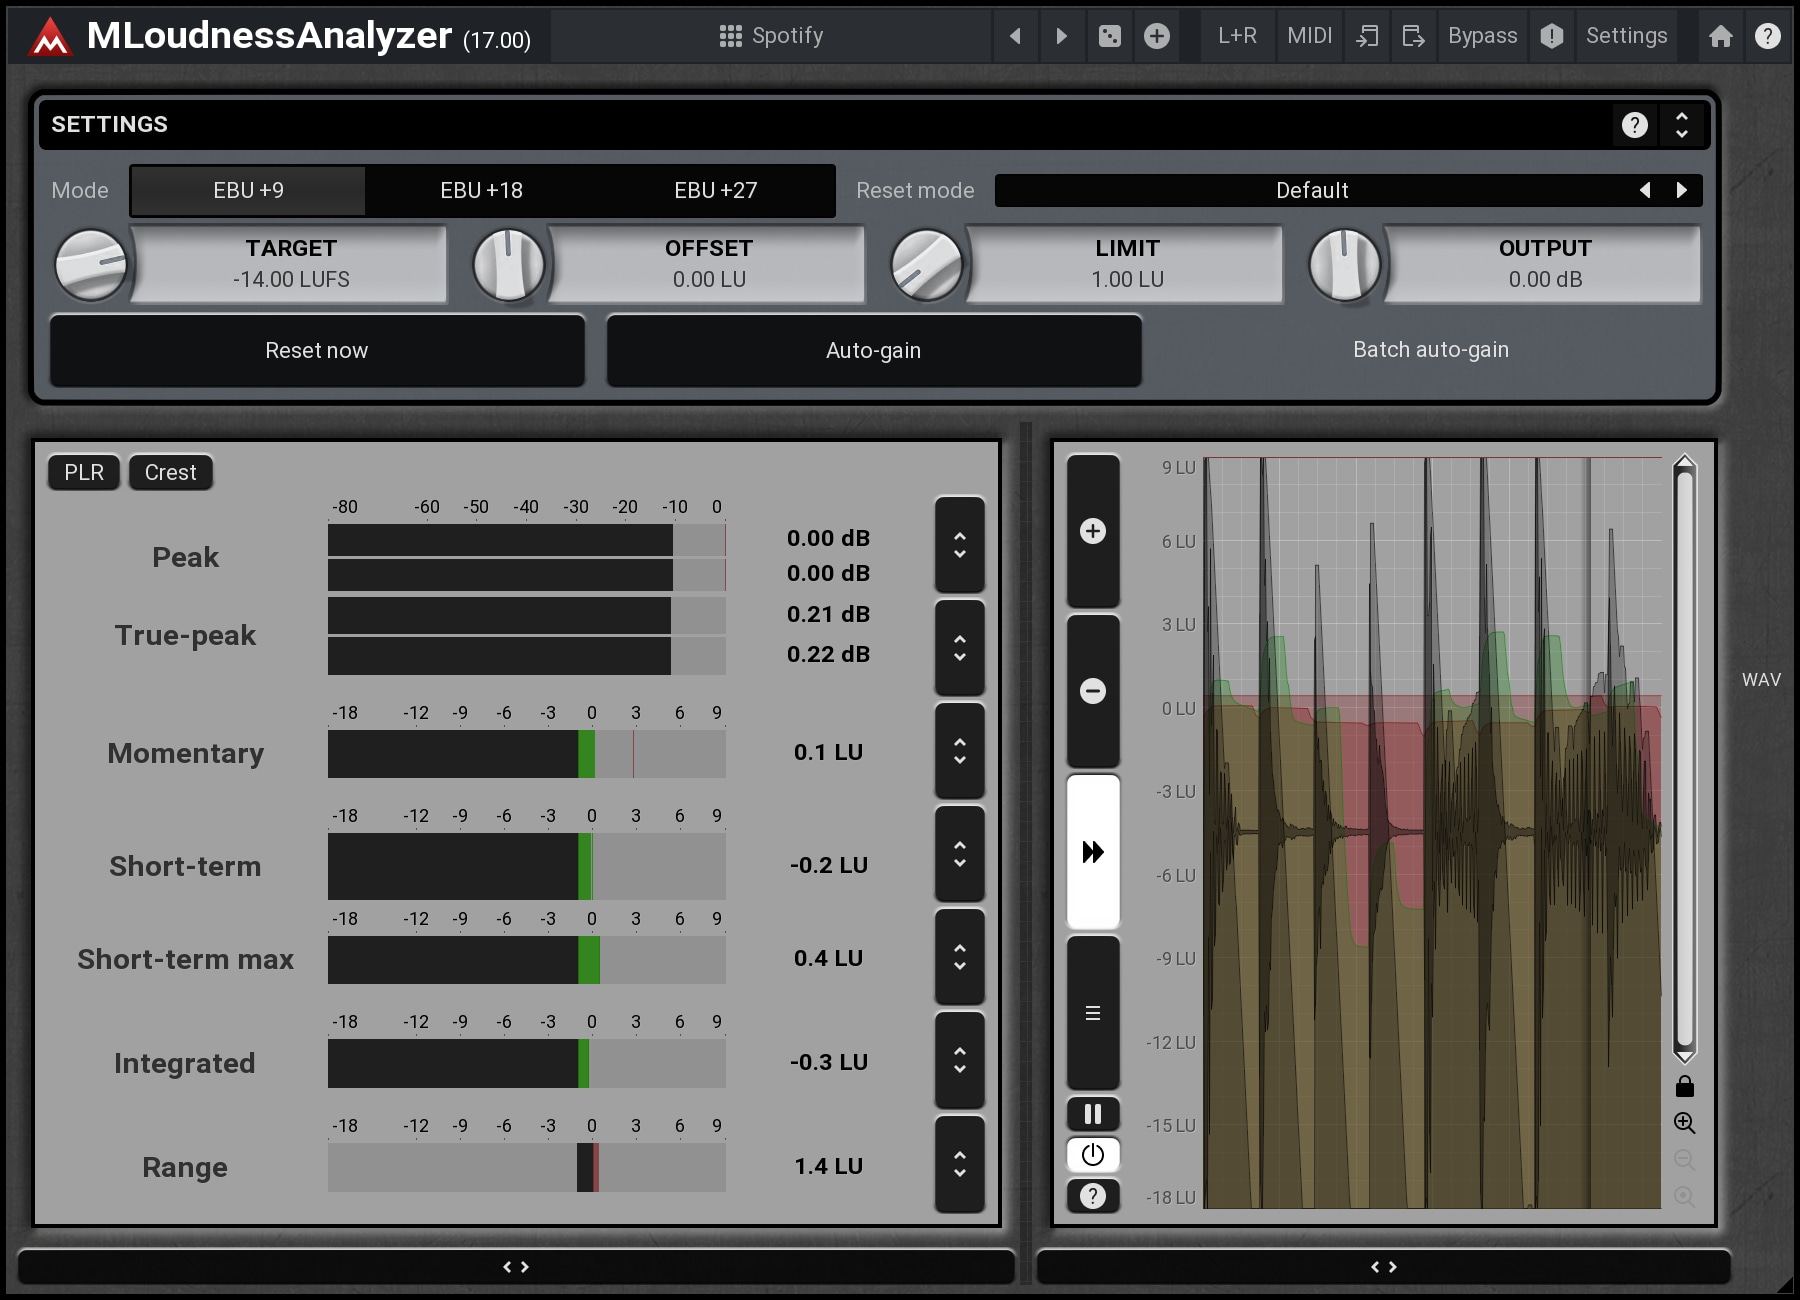The width and height of the screenshot is (1800, 1300).
Task: Select EBU +27 mode tab
Action: pos(715,190)
